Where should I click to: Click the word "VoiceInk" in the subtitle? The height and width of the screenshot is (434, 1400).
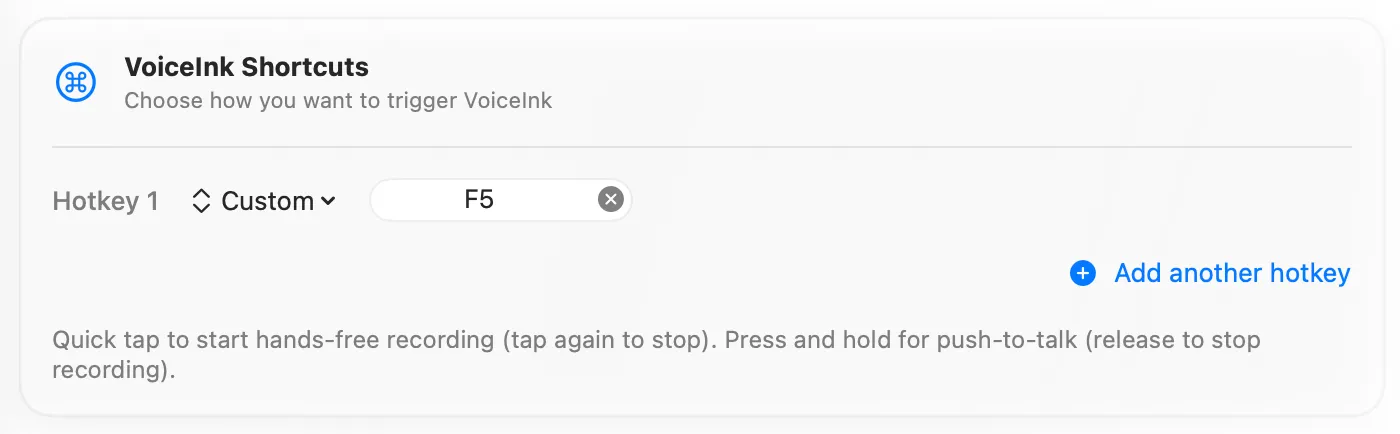[510, 100]
